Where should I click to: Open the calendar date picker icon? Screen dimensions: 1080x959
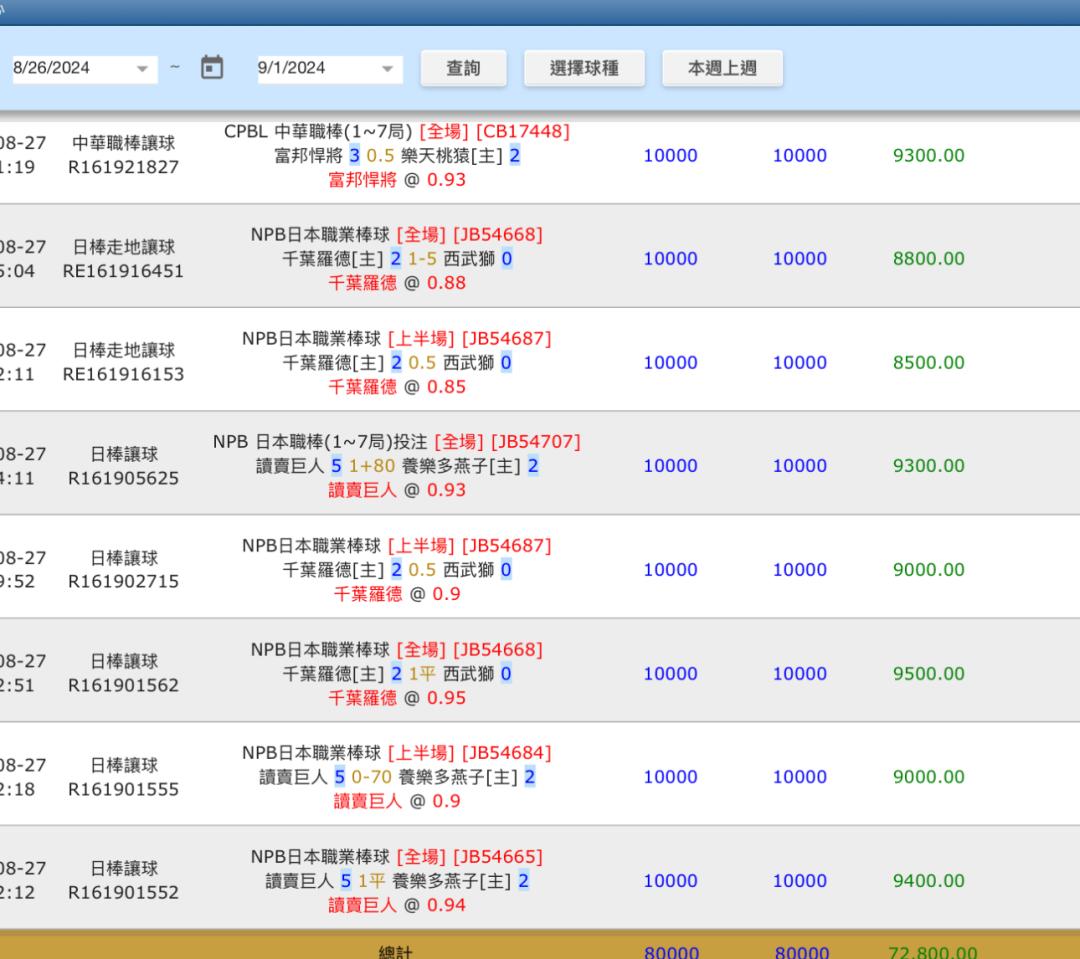(211, 68)
